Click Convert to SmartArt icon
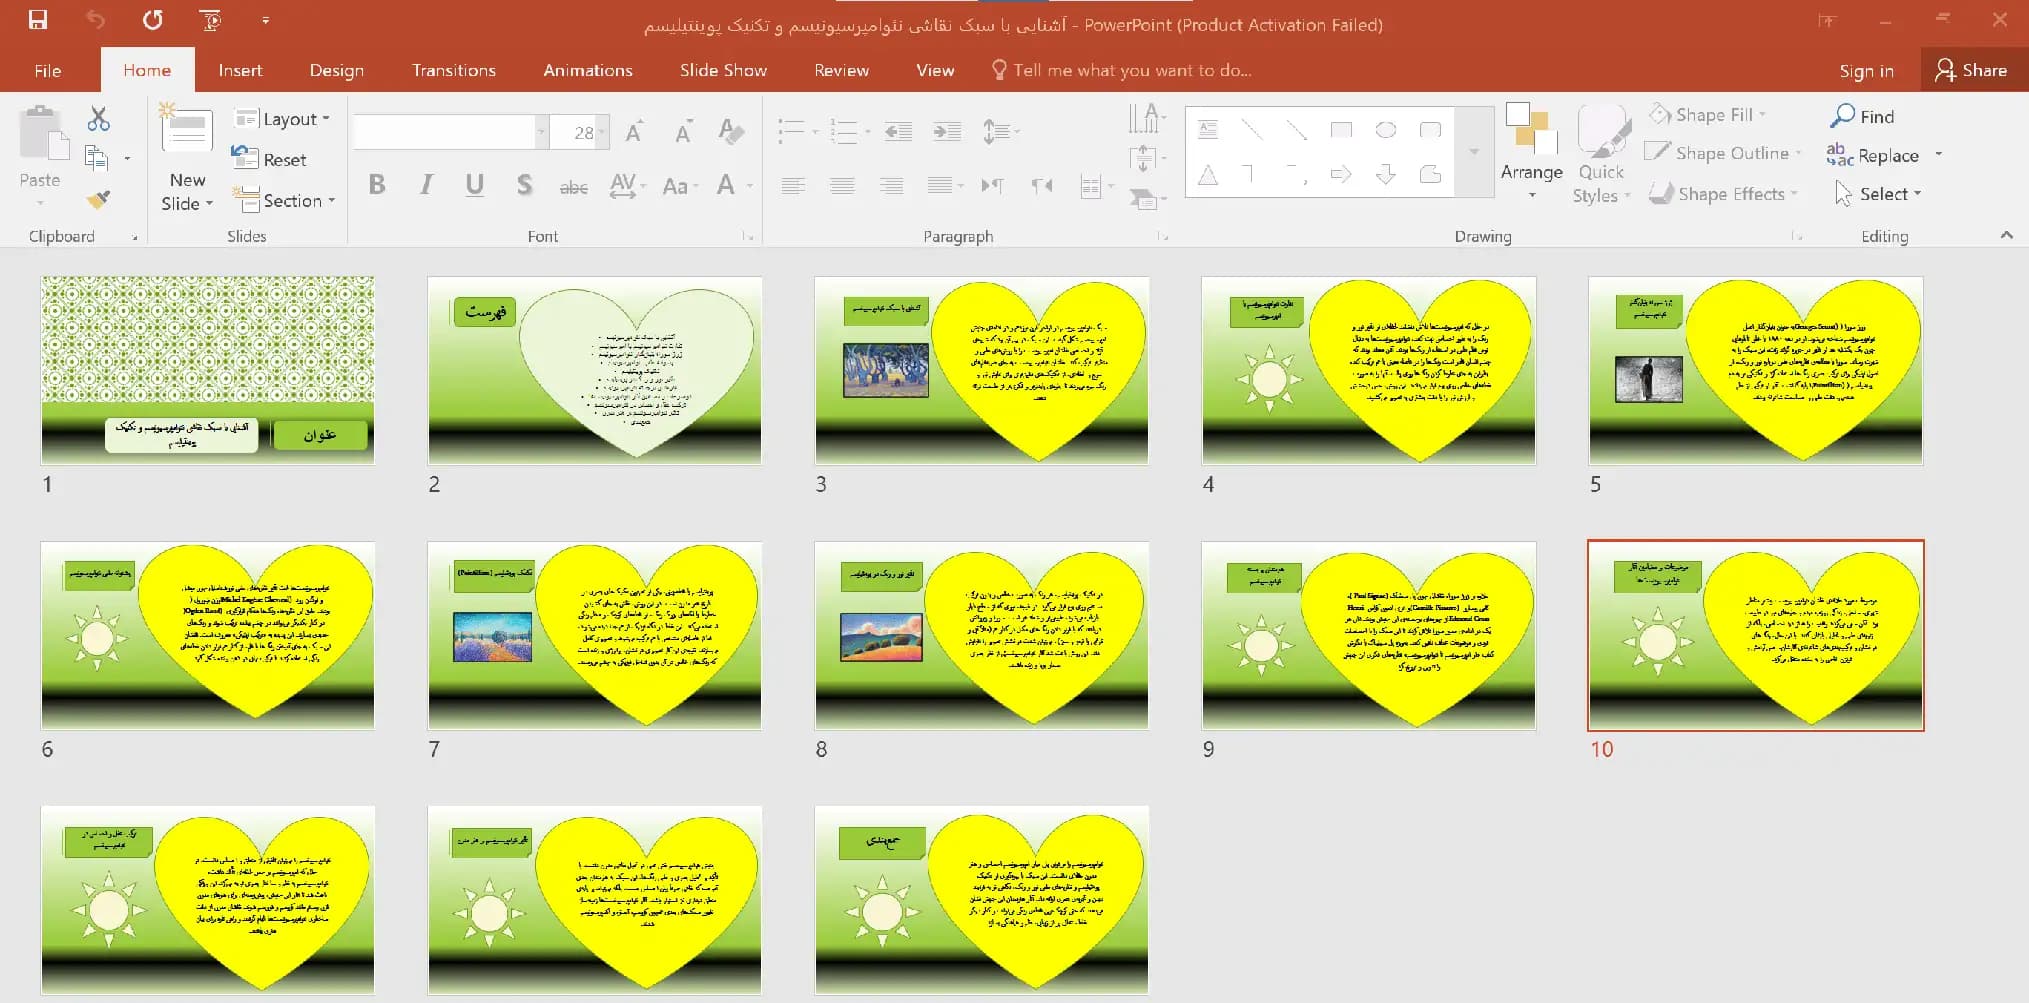The height and width of the screenshot is (1003, 2029). (x=1147, y=198)
